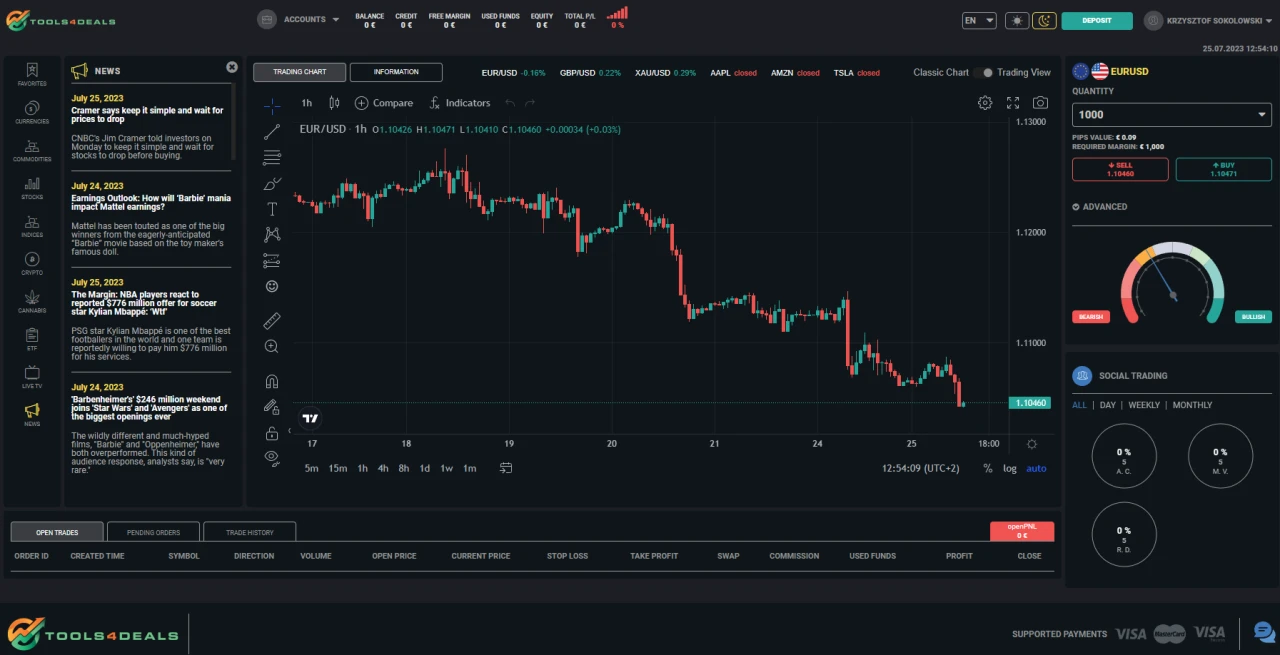Click the bearish/bullish sentiment gauge
1280x655 pixels.
click(1172, 282)
